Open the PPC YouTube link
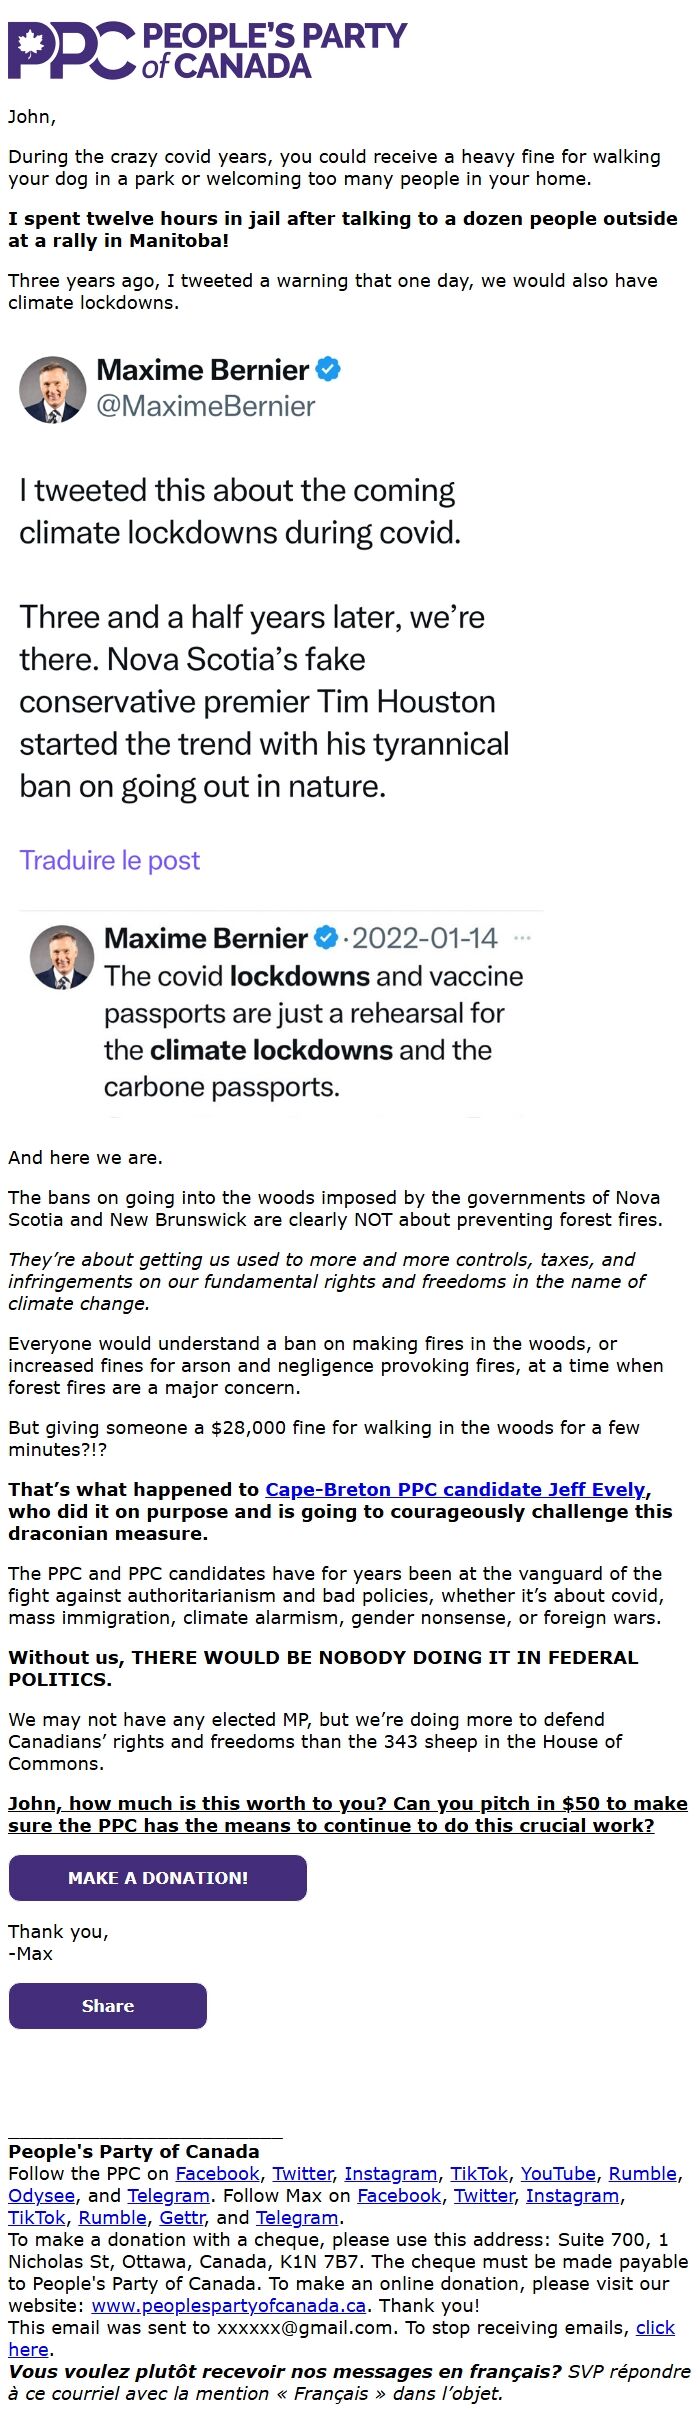This screenshot has width=700, height=2409. click(x=558, y=2173)
